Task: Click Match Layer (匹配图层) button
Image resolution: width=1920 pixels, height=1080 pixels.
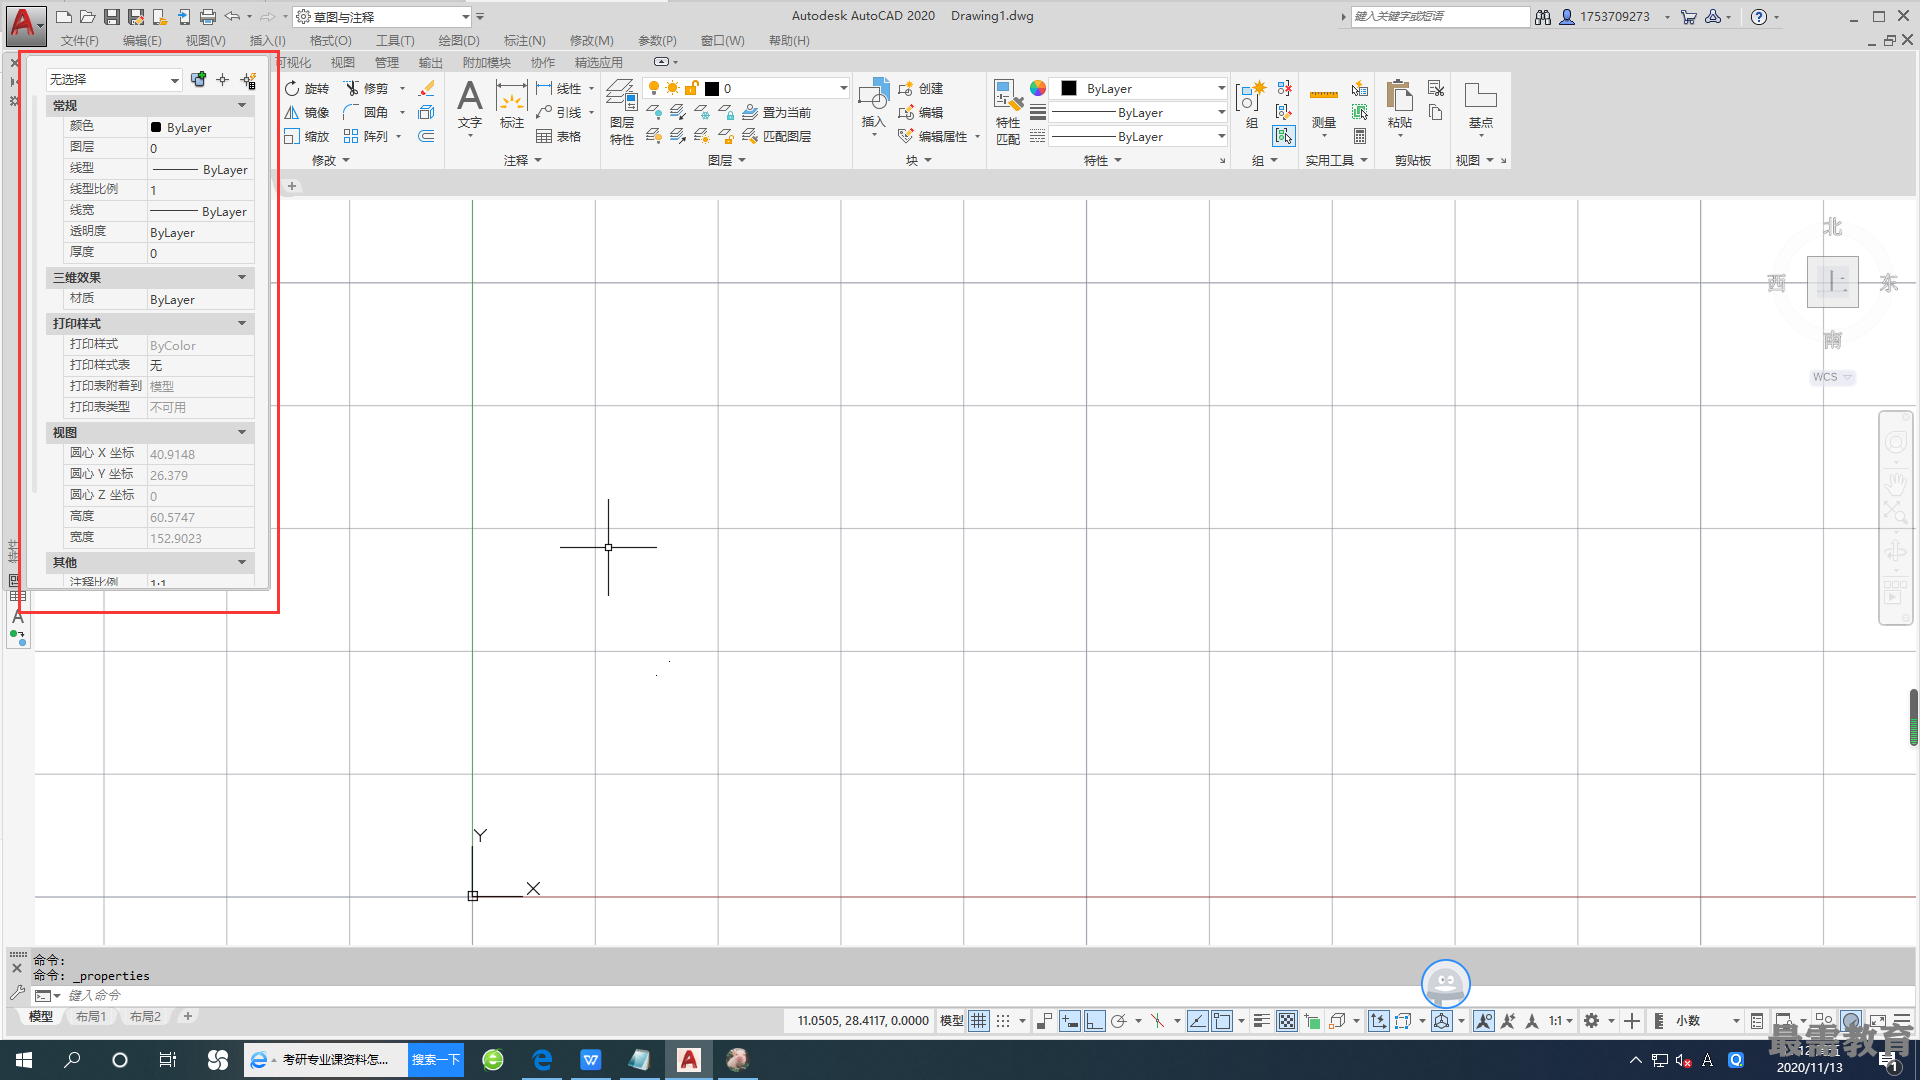Action: pos(777,136)
